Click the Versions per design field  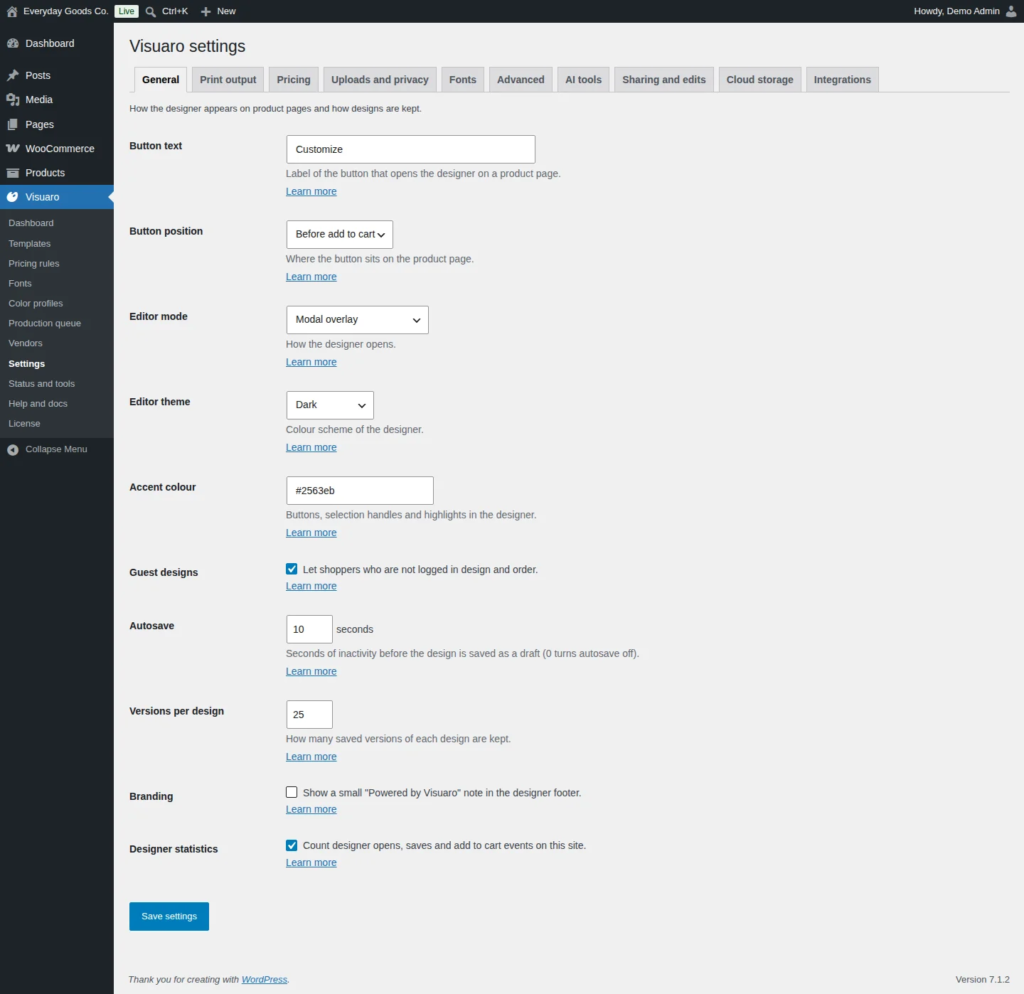309,714
